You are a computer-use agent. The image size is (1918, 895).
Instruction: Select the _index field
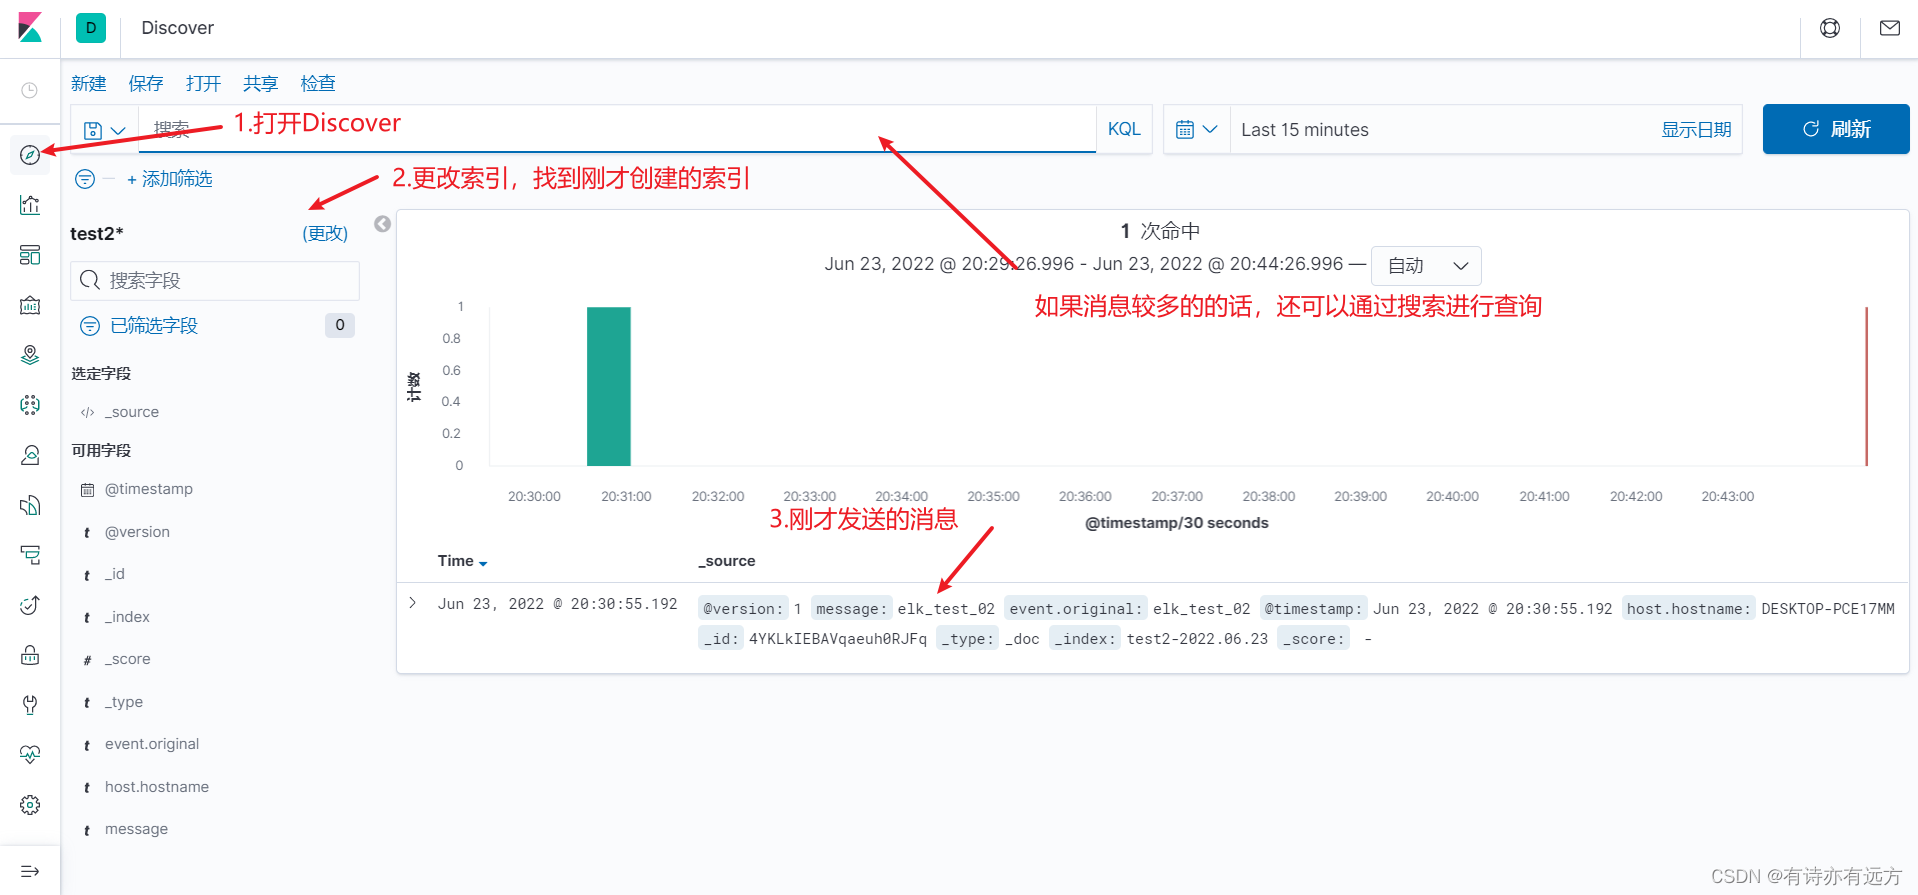[127, 617]
